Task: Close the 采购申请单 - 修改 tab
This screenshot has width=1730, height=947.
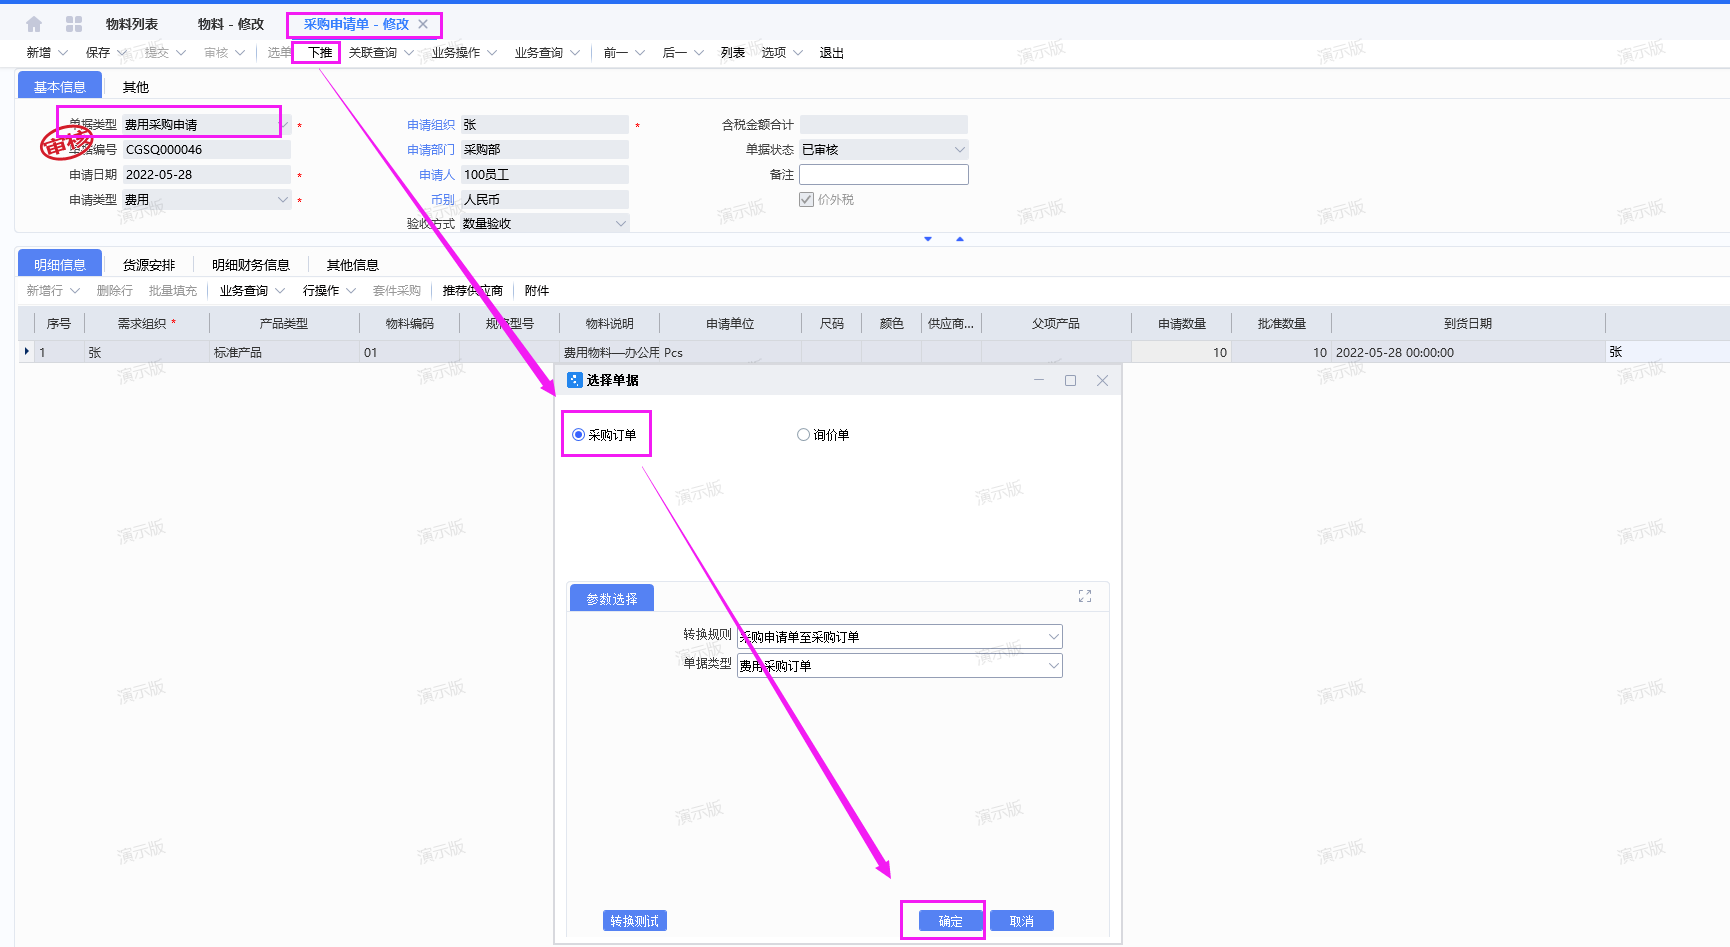Action: [423, 24]
